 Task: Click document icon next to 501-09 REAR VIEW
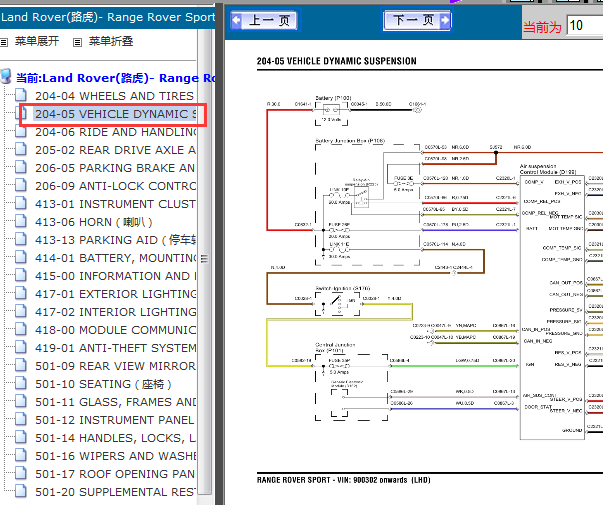tap(21, 365)
